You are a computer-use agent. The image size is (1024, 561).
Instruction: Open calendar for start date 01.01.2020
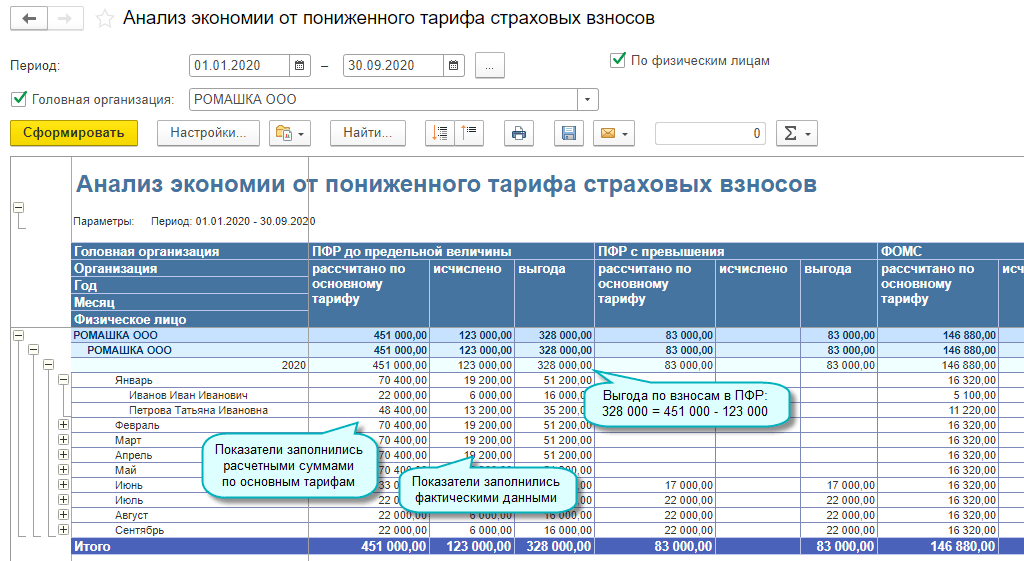click(x=300, y=65)
